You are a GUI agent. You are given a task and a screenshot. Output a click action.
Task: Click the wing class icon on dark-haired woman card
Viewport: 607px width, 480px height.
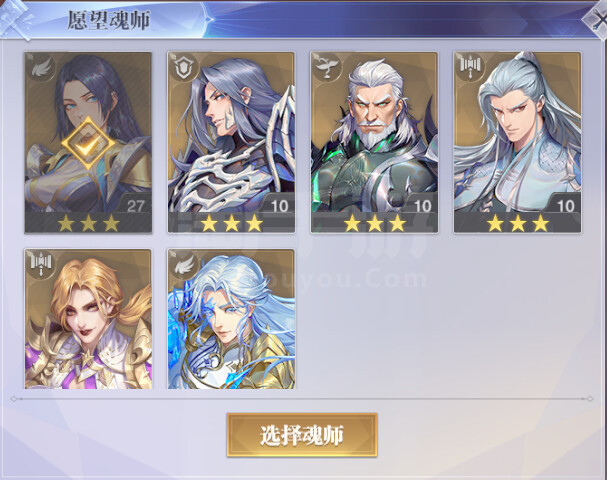(x=42, y=69)
